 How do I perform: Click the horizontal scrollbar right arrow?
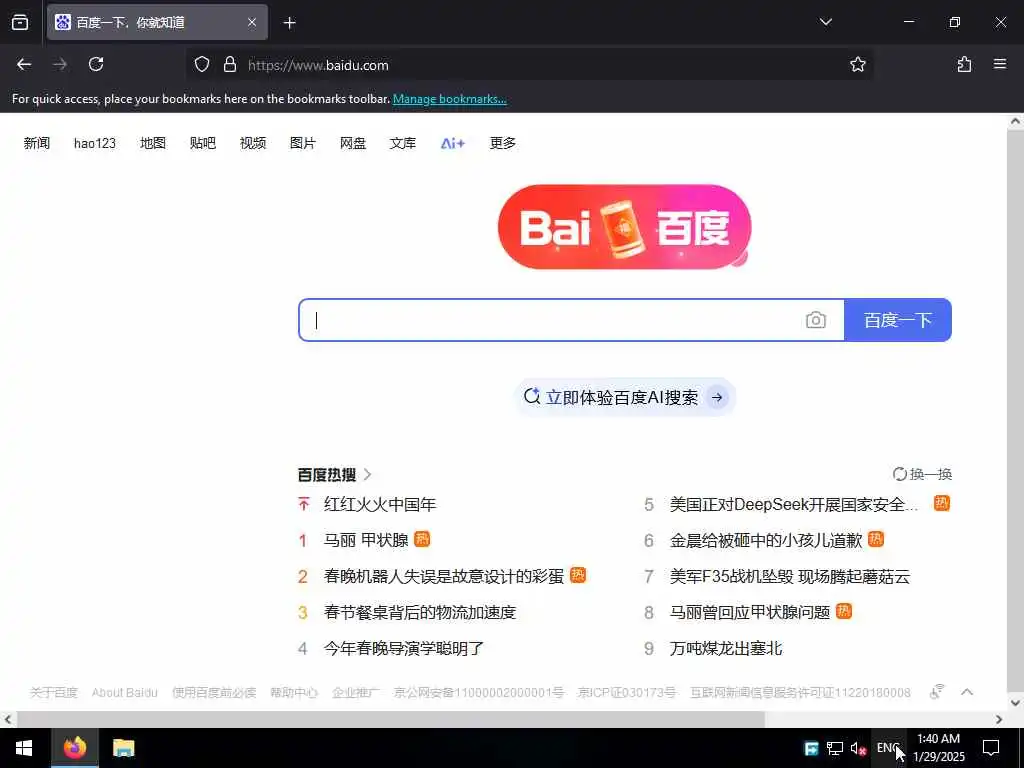[x=999, y=720]
